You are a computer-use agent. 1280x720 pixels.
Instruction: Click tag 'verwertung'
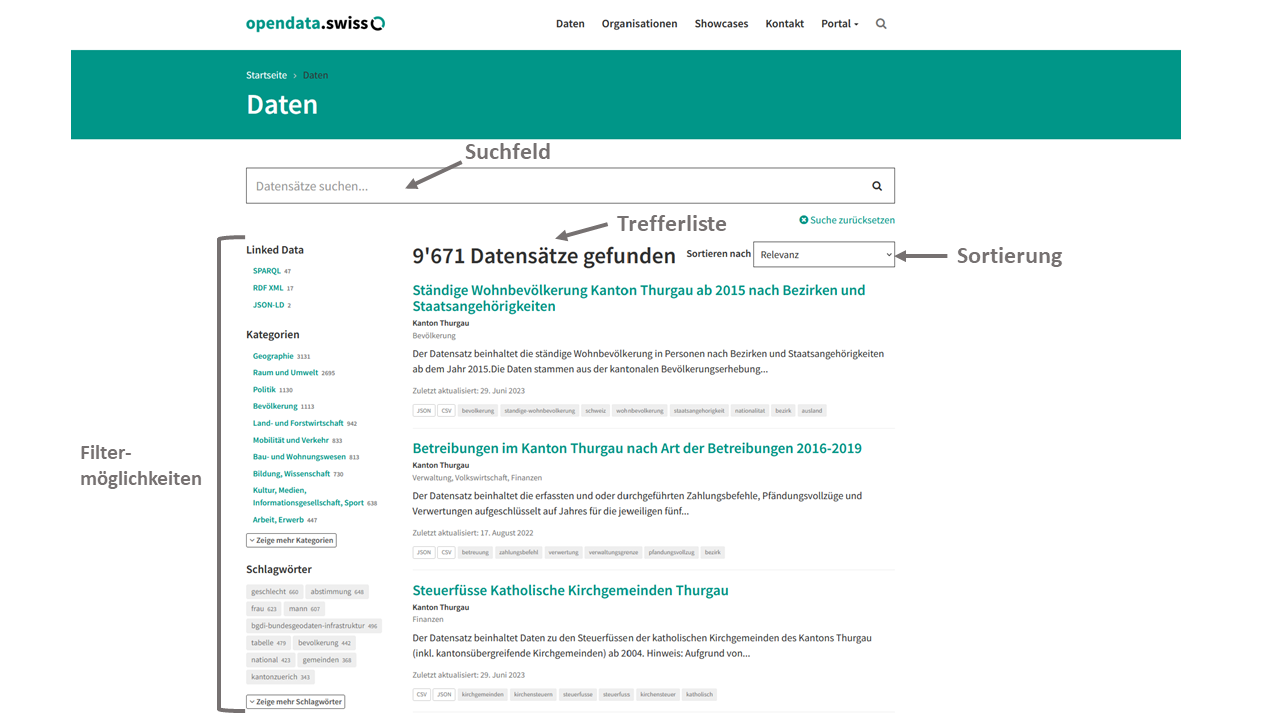[x=564, y=552]
